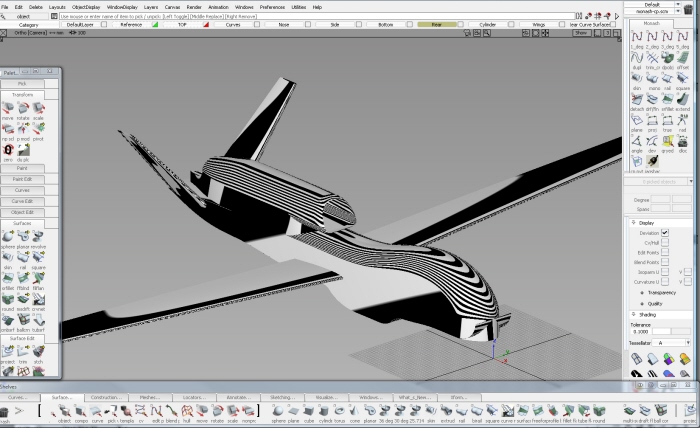Select the move tool in Transform palette
The width and height of the screenshot is (700, 428).
pos(8,109)
